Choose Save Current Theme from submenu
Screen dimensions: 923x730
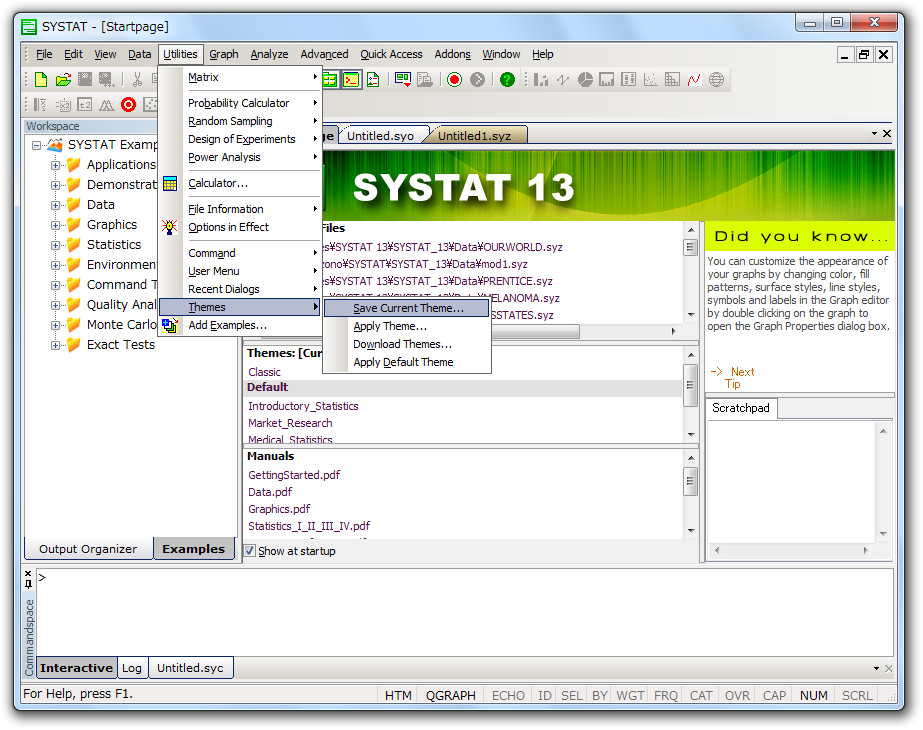407,308
